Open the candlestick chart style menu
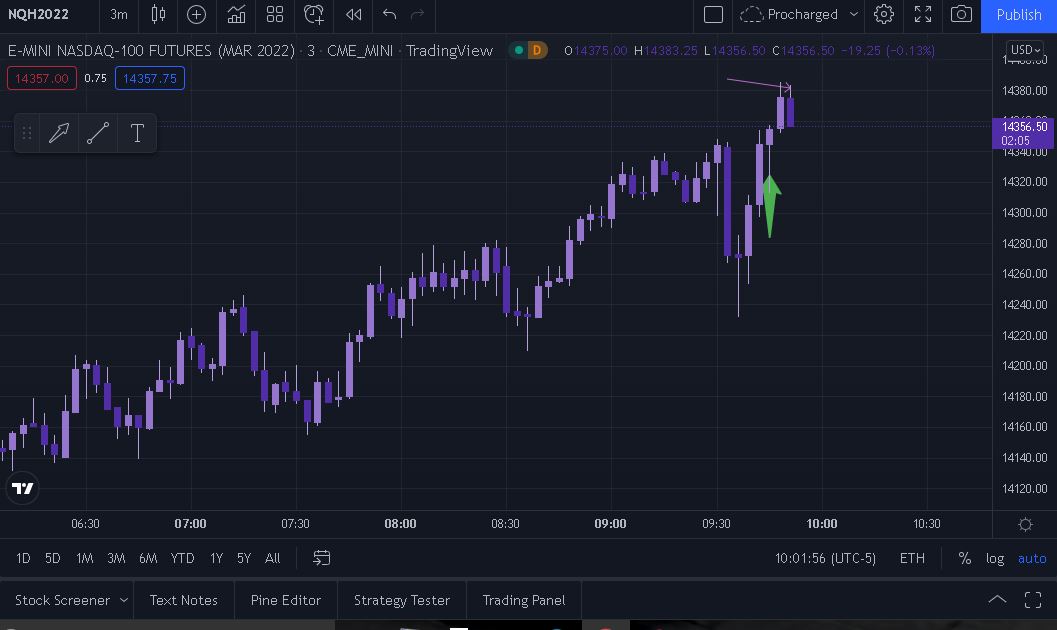1057x630 pixels. click(x=158, y=14)
